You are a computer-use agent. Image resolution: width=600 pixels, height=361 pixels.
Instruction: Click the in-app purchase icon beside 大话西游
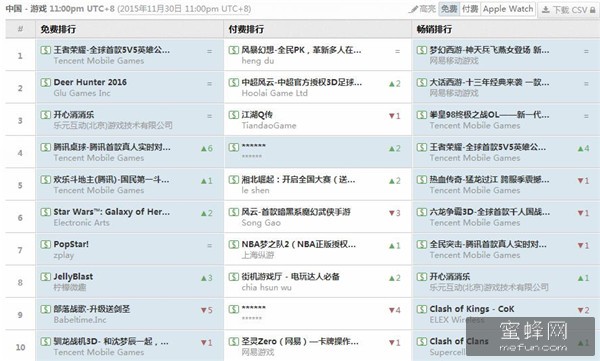tap(422, 82)
